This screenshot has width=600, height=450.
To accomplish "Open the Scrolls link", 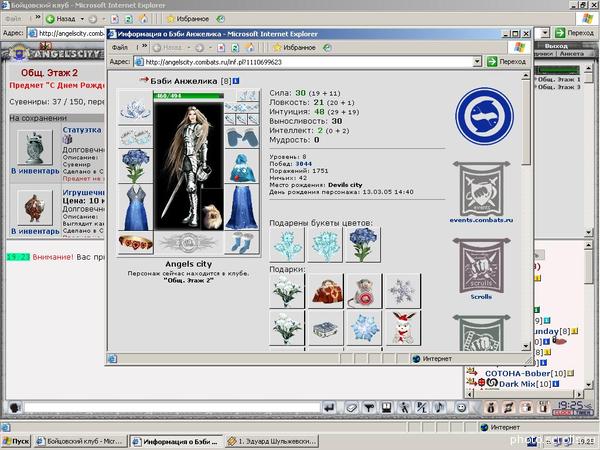I will coord(481,297).
